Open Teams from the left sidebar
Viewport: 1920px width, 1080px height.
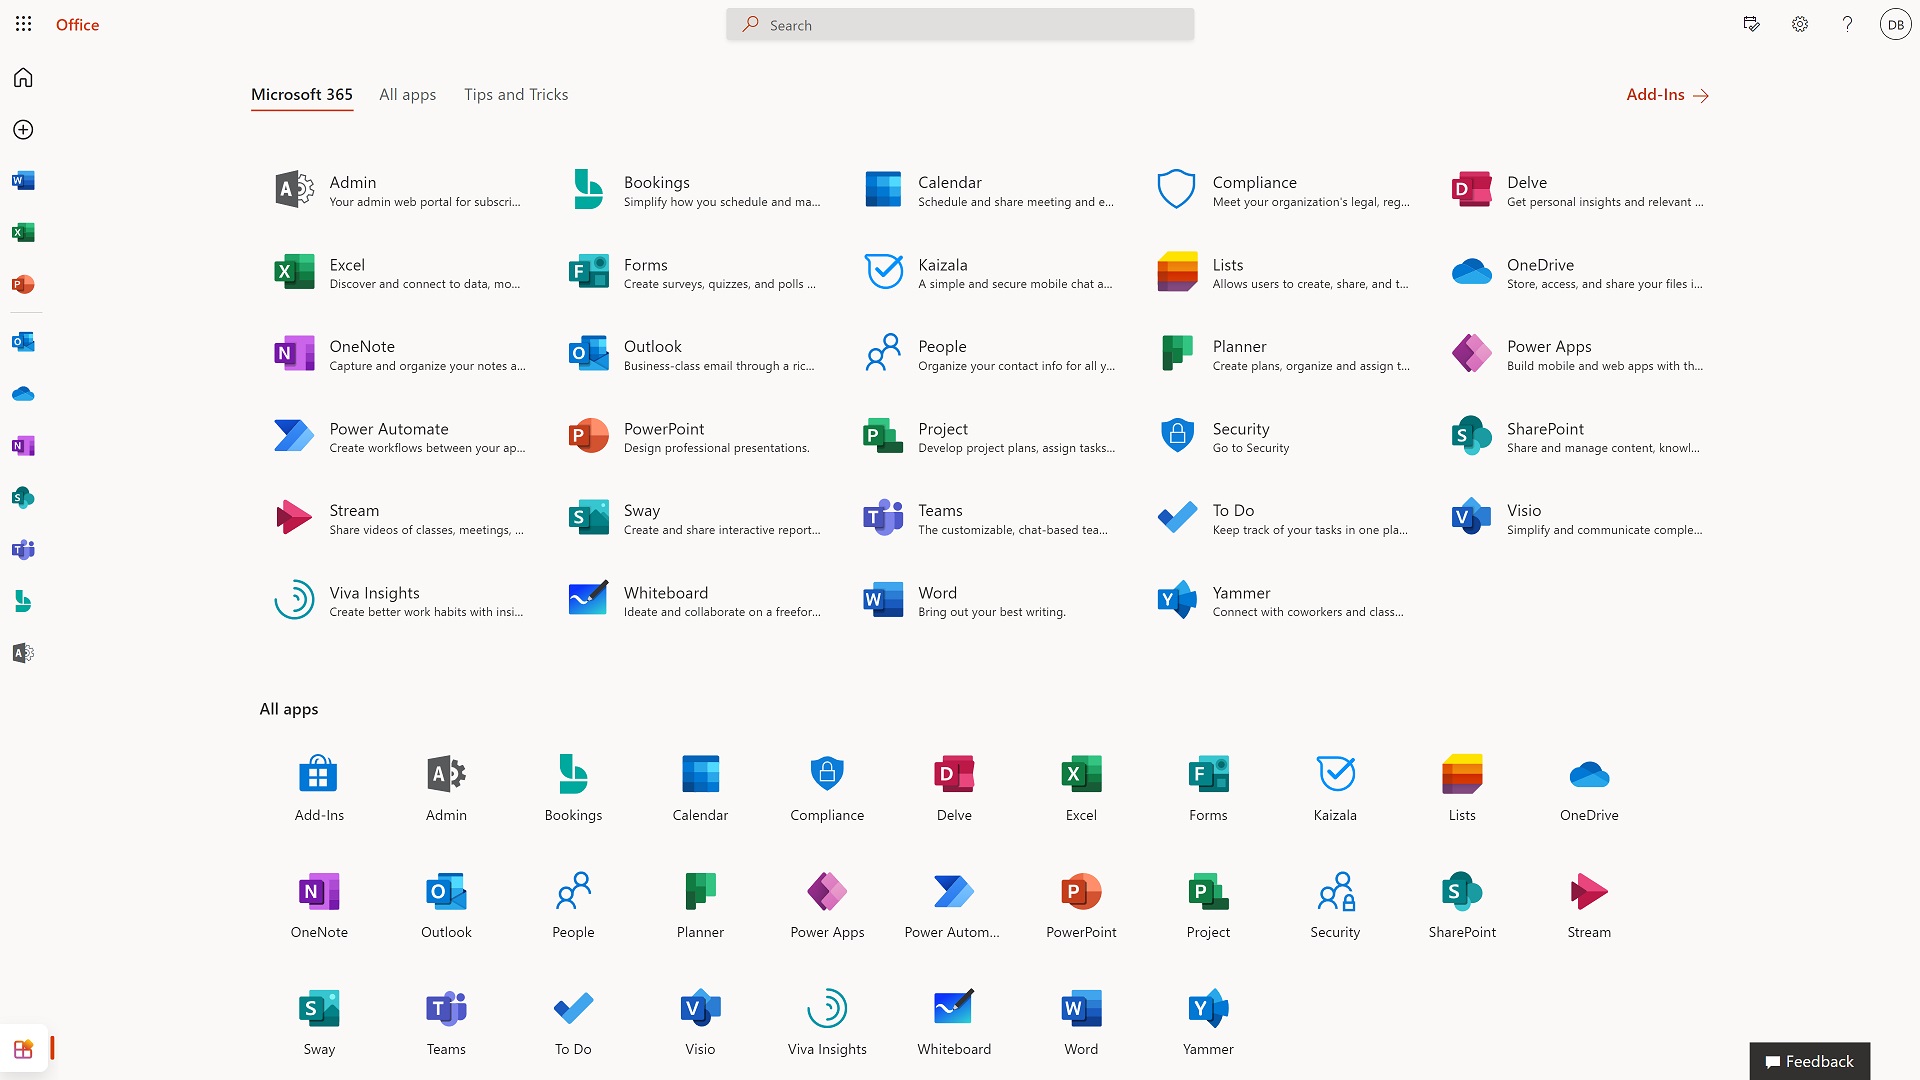[x=23, y=550]
